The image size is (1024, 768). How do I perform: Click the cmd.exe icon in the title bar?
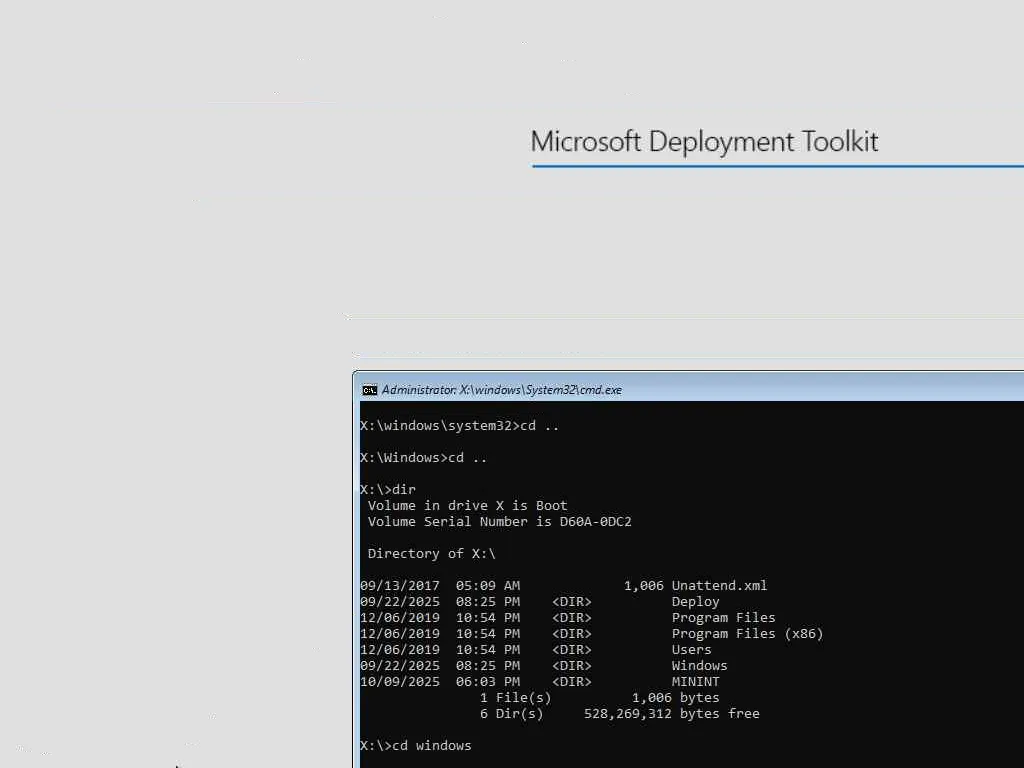[x=370, y=390]
